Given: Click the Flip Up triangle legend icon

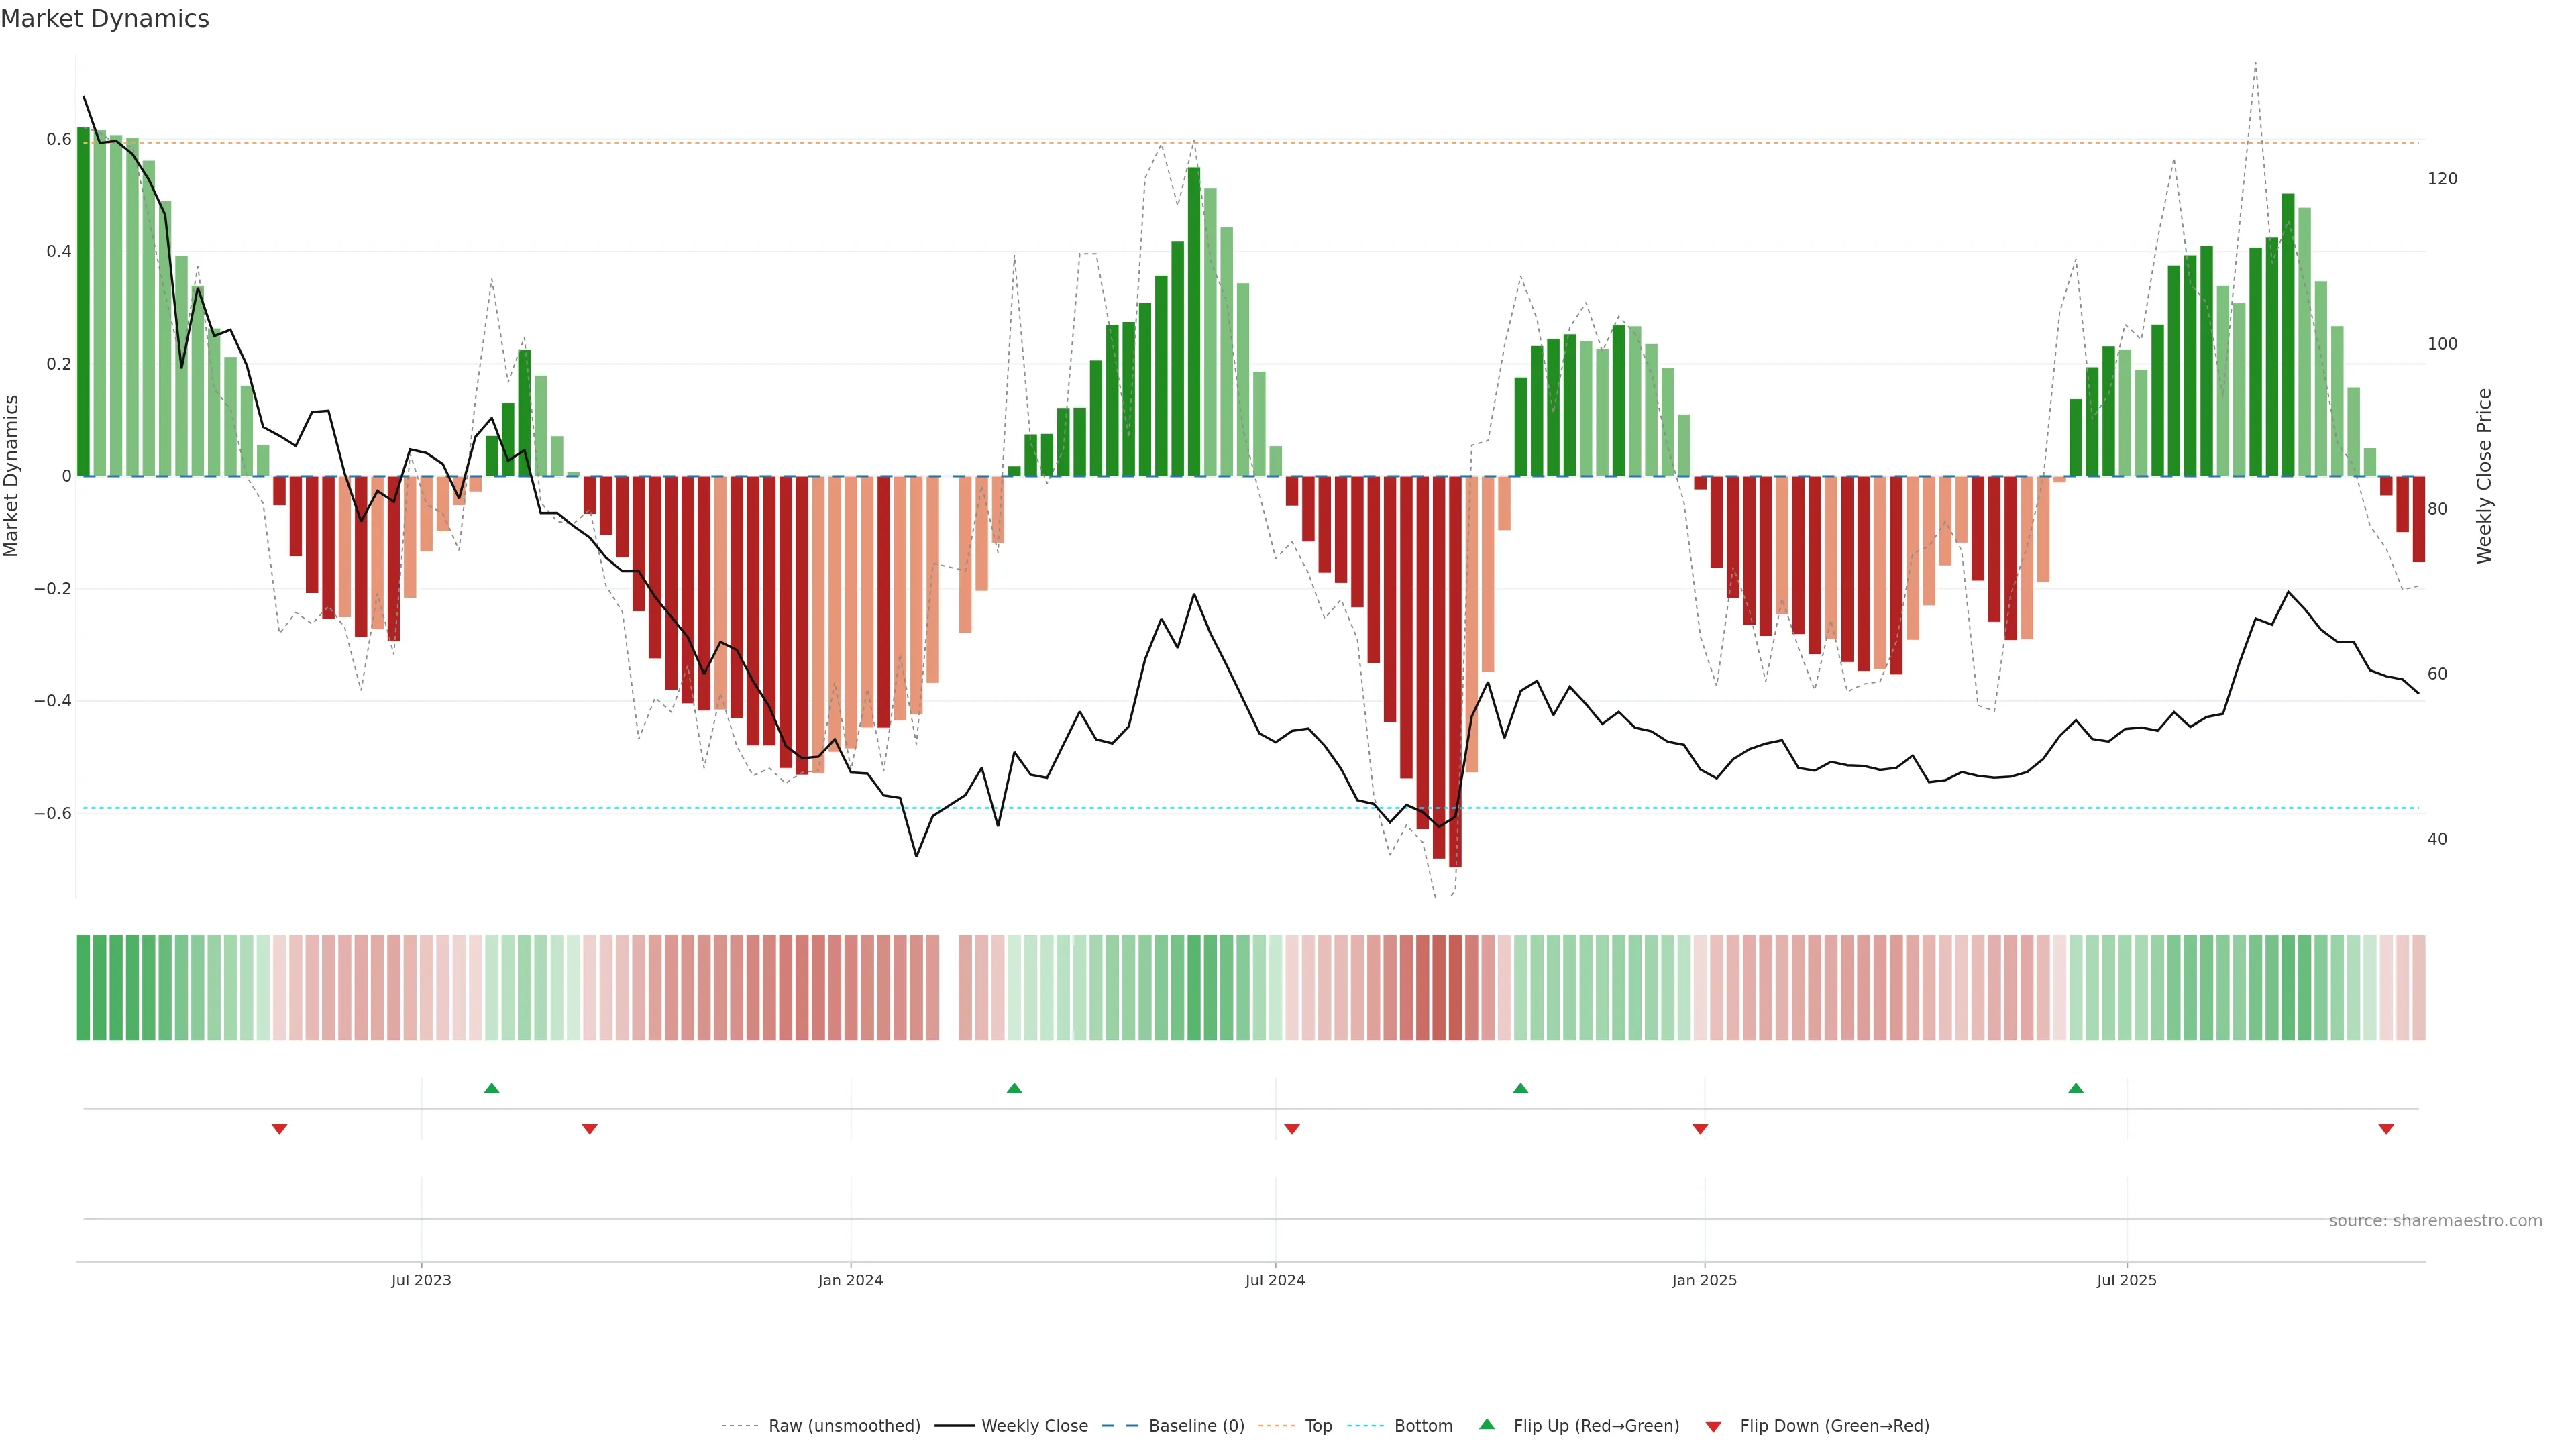Looking at the screenshot, I should point(1487,1424).
